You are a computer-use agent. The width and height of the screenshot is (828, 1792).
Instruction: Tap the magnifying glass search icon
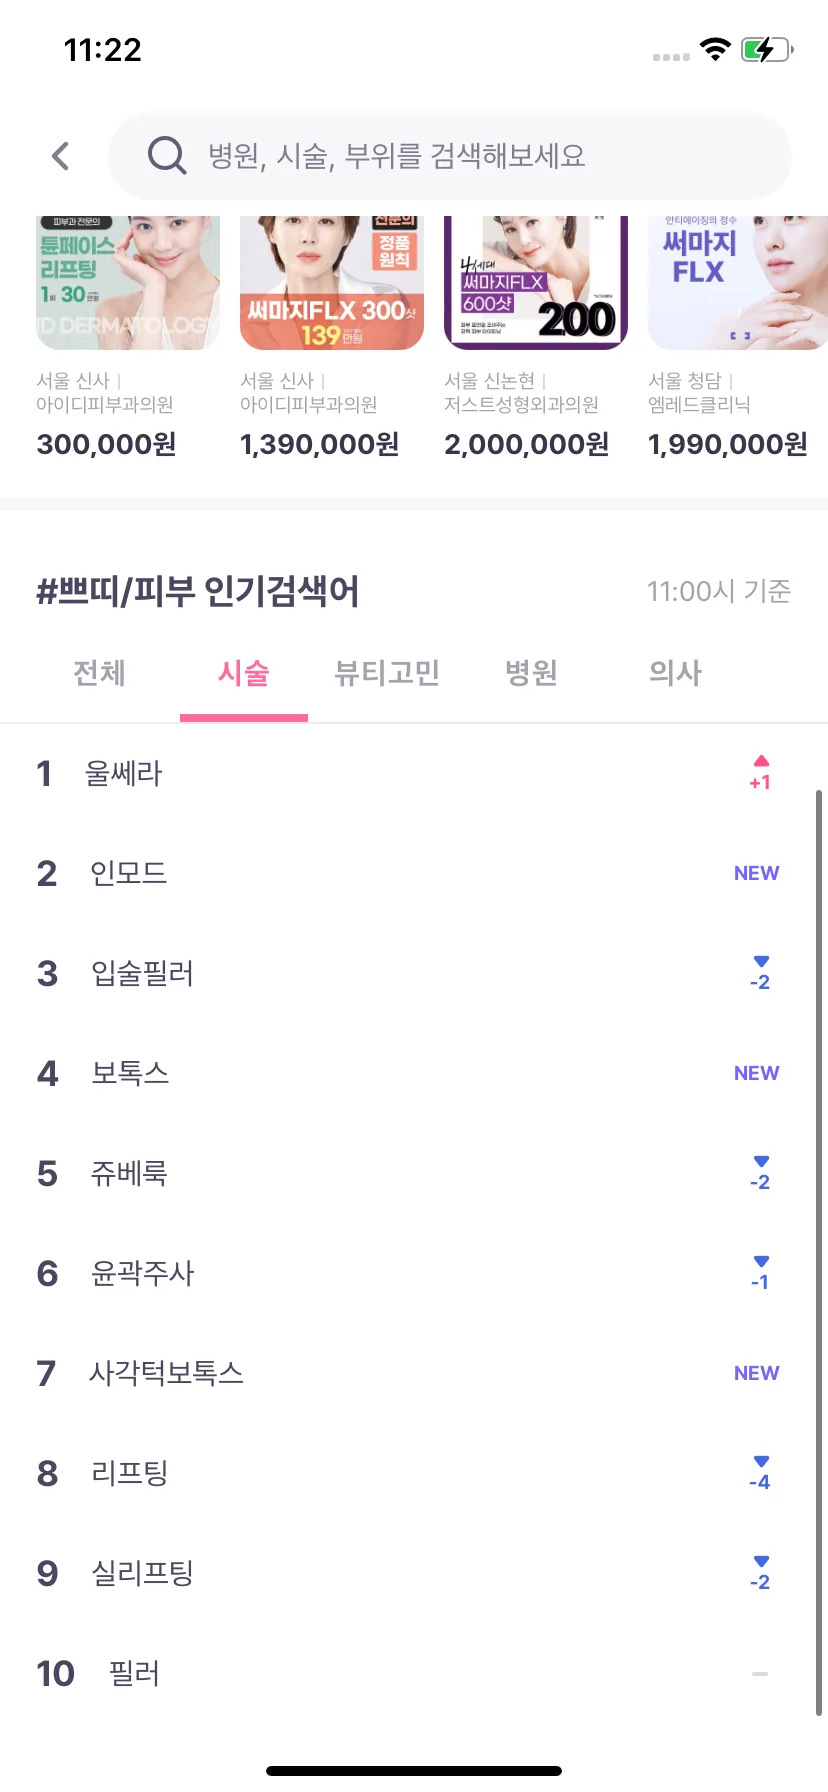point(167,156)
